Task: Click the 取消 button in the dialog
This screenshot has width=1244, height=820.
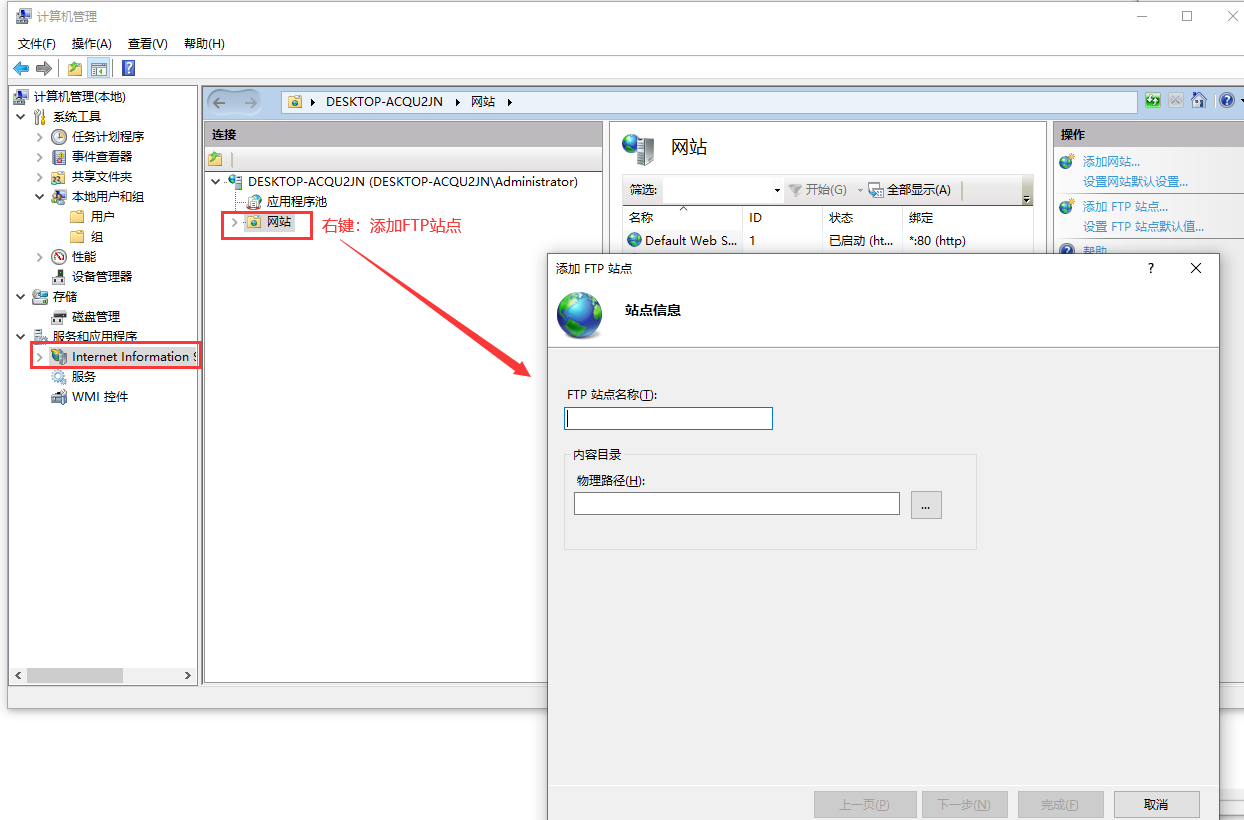Action: tap(1156, 804)
